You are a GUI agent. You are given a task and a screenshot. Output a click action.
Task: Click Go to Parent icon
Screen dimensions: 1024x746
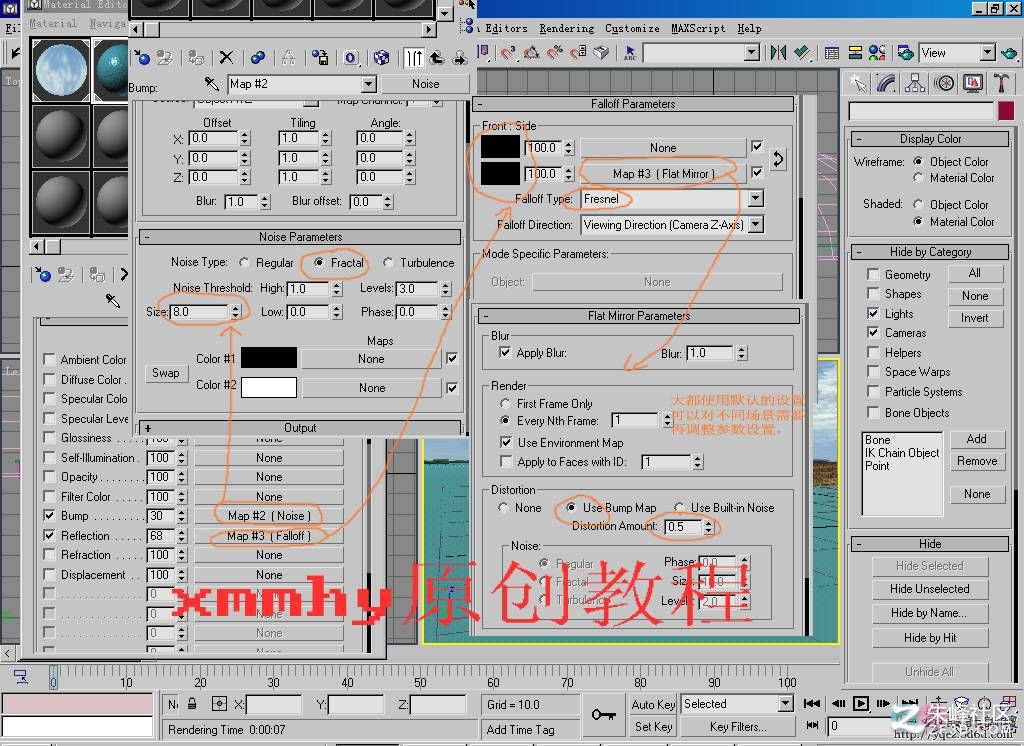coord(437,57)
